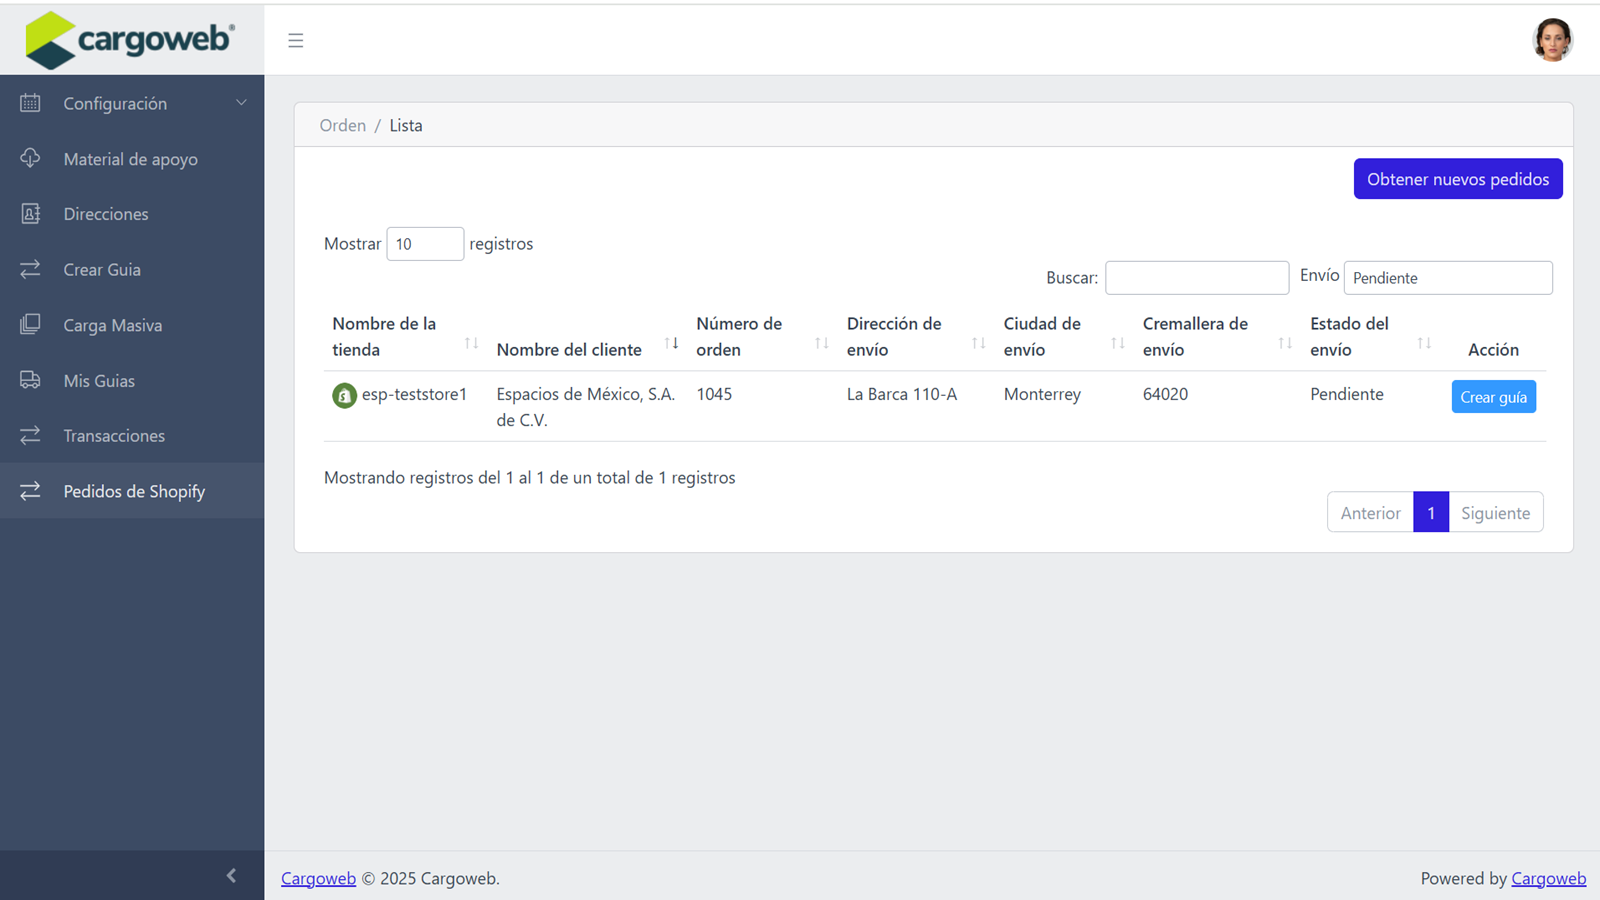The width and height of the screenshot is (1600, 900).
Task: Click Obtener nuevos pedidos button
Action: click(x=1458, y=179)
